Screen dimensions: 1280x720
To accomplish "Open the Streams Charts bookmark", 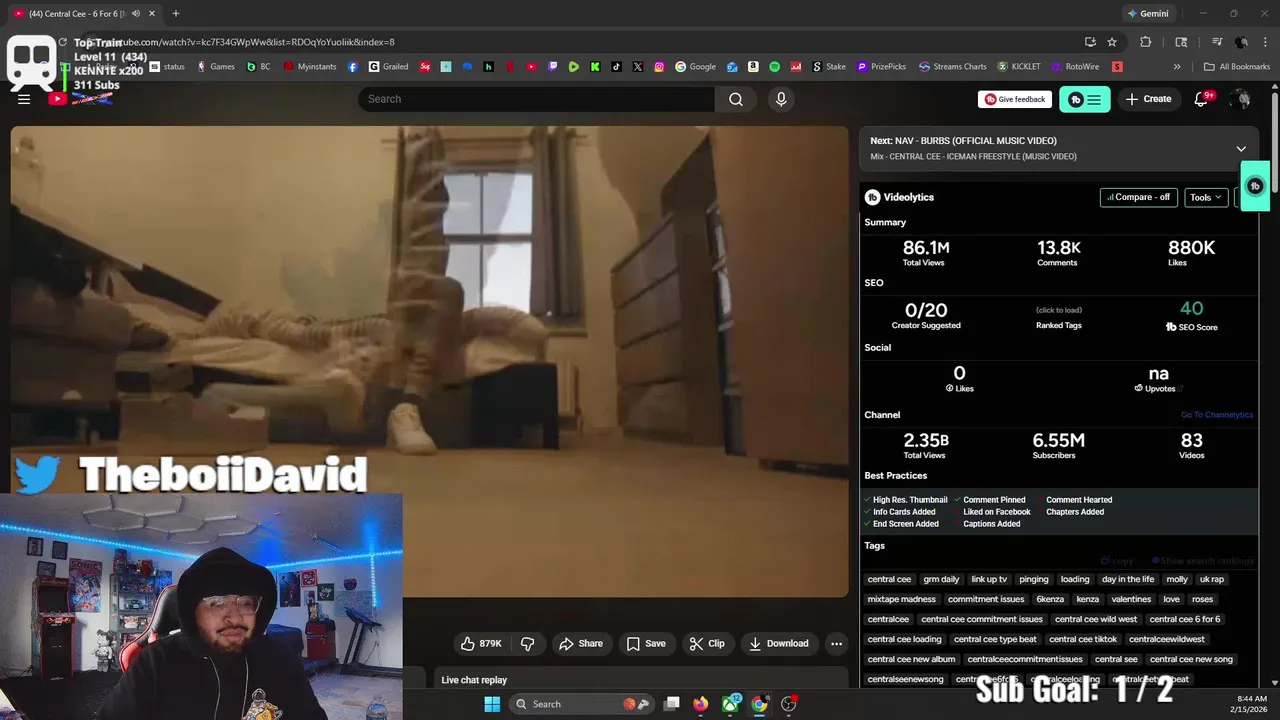I will click(952, 67).
